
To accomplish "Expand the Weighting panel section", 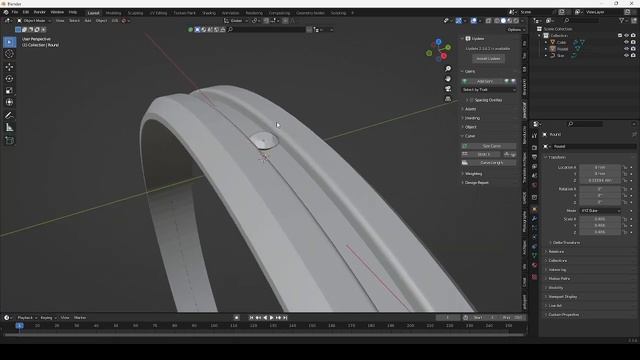I will tap(473, 174).
